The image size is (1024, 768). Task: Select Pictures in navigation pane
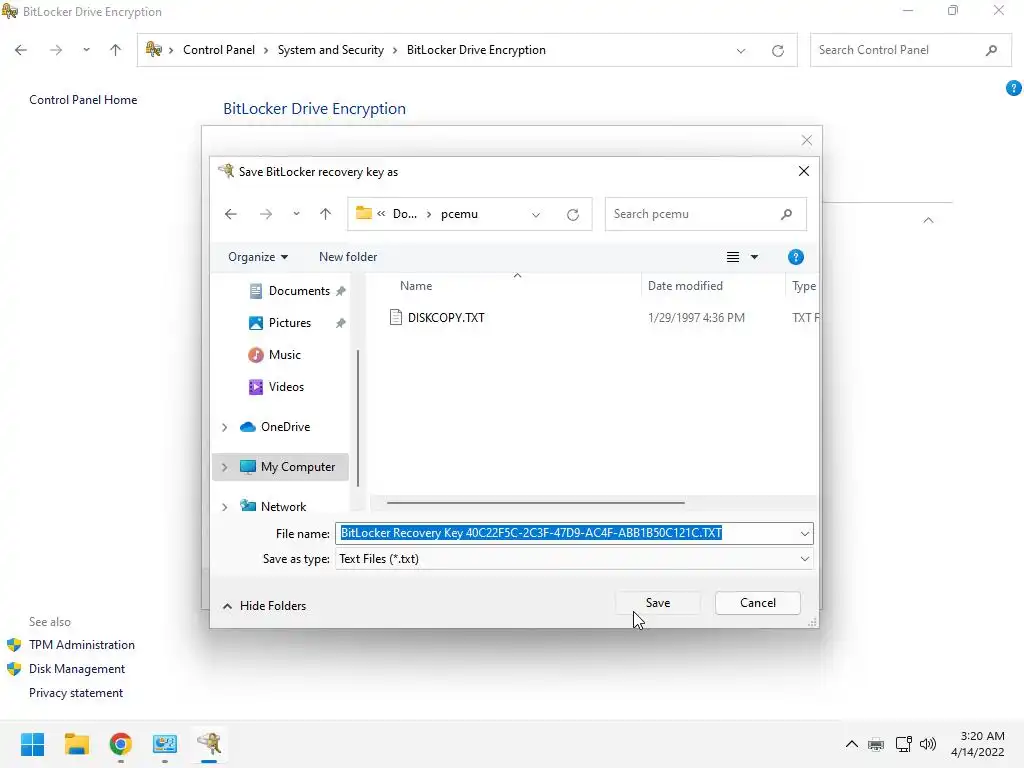(x=289, y=323)
